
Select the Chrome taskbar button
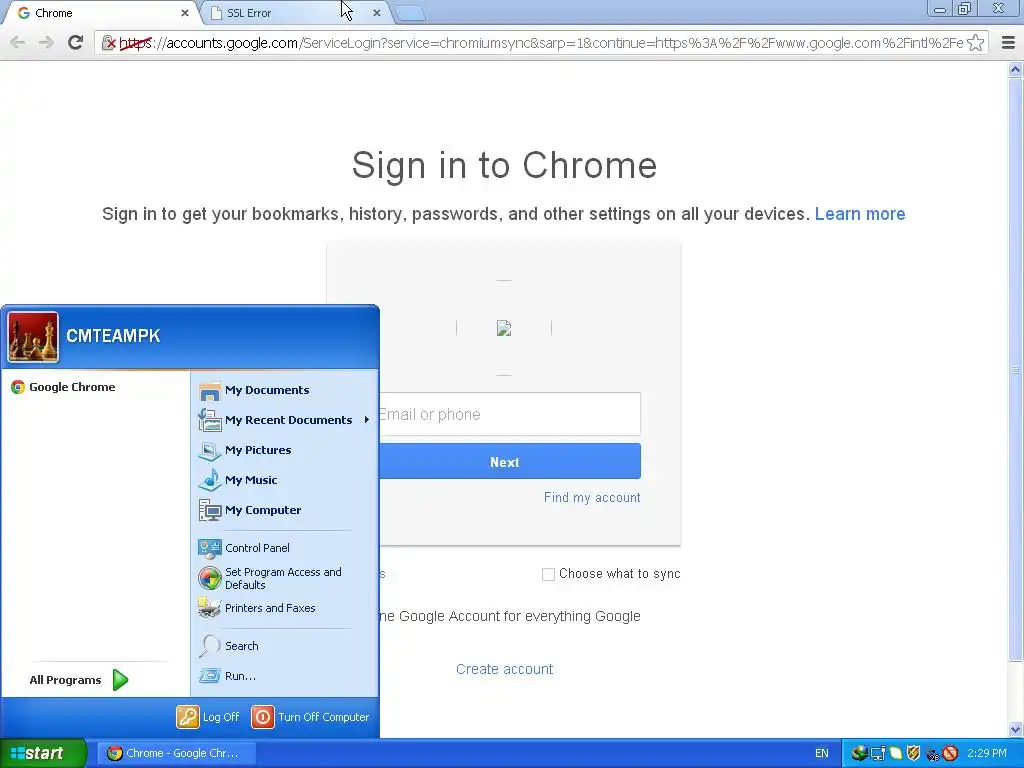[x=176, y=753]
